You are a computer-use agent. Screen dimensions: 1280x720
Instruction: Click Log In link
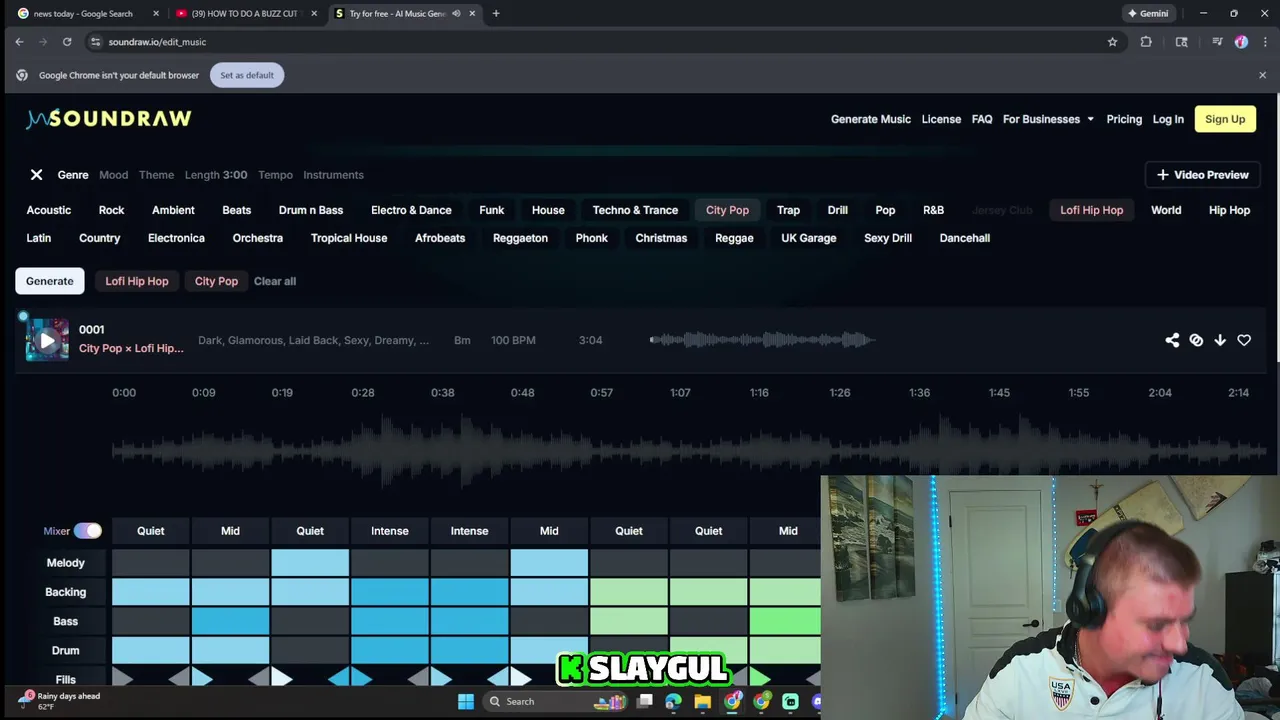click(x=1168, y=119)
